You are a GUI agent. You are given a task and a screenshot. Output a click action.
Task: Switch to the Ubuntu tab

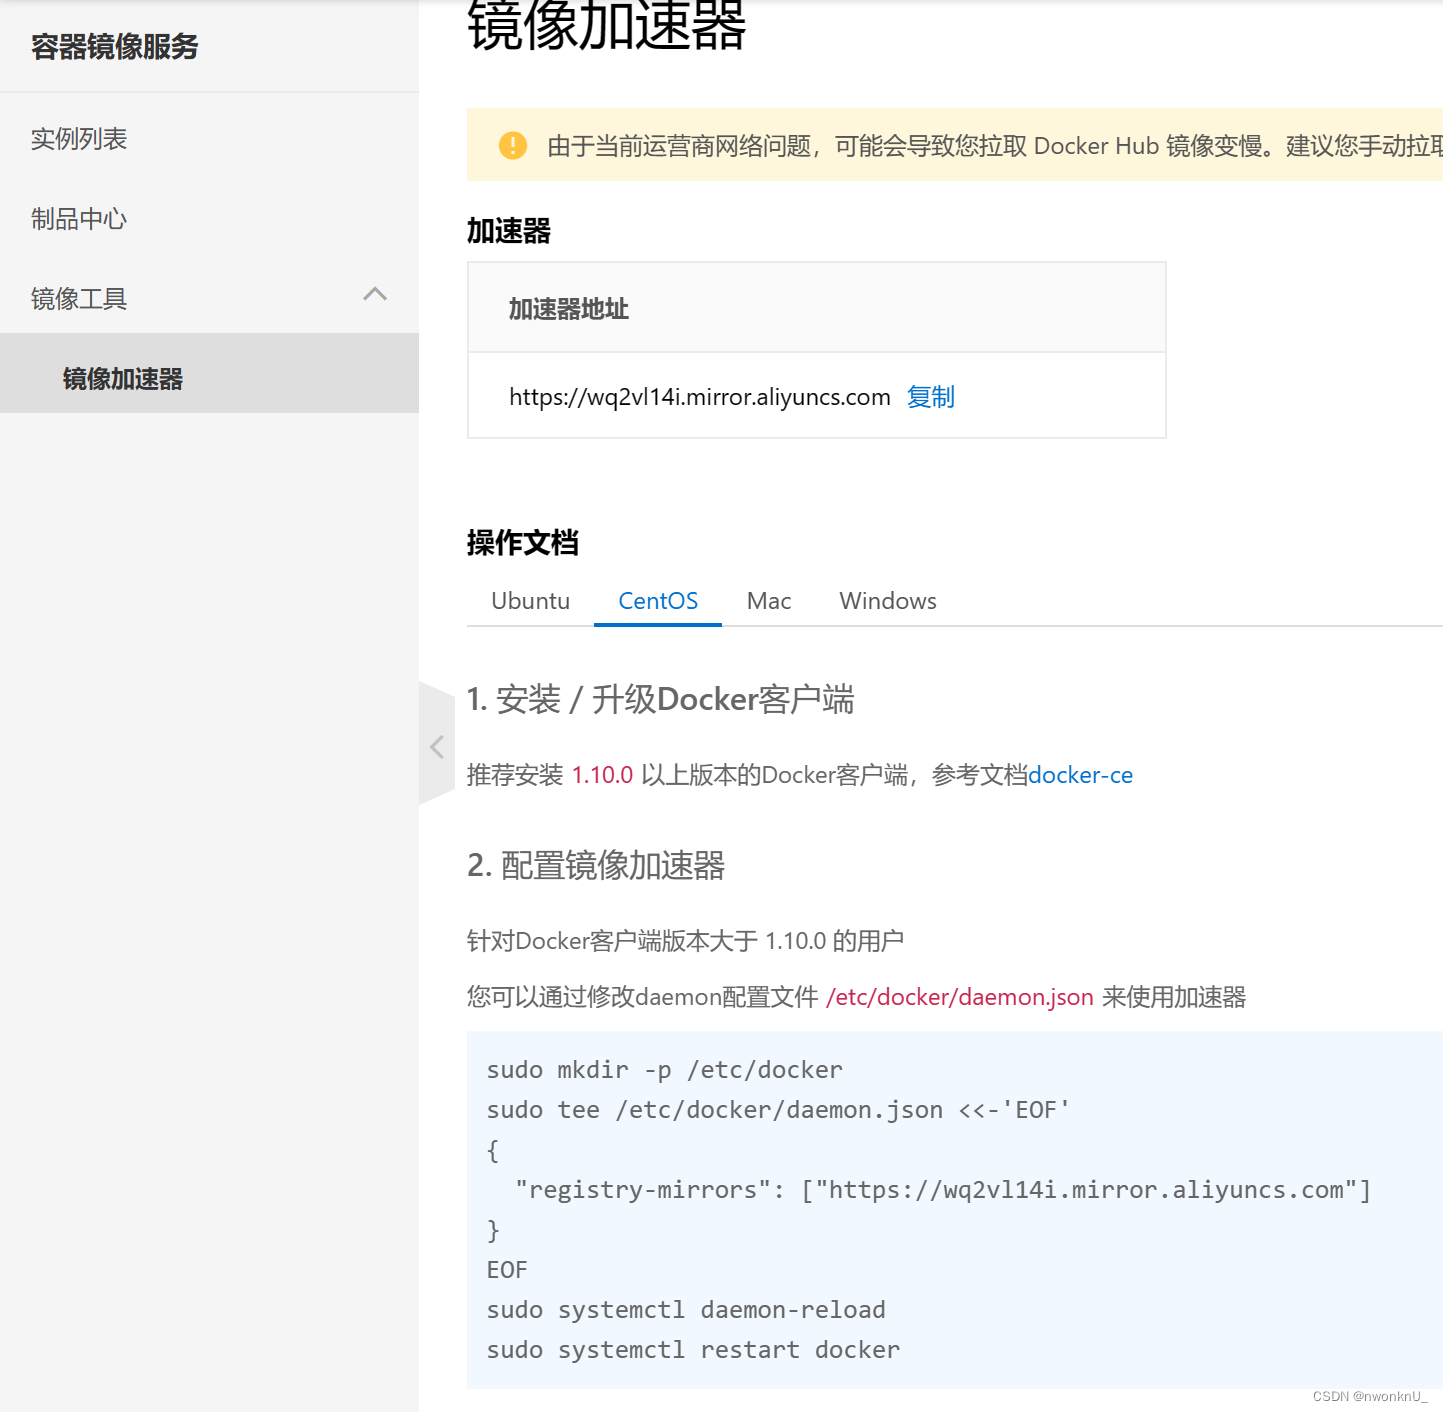(530, 601)
